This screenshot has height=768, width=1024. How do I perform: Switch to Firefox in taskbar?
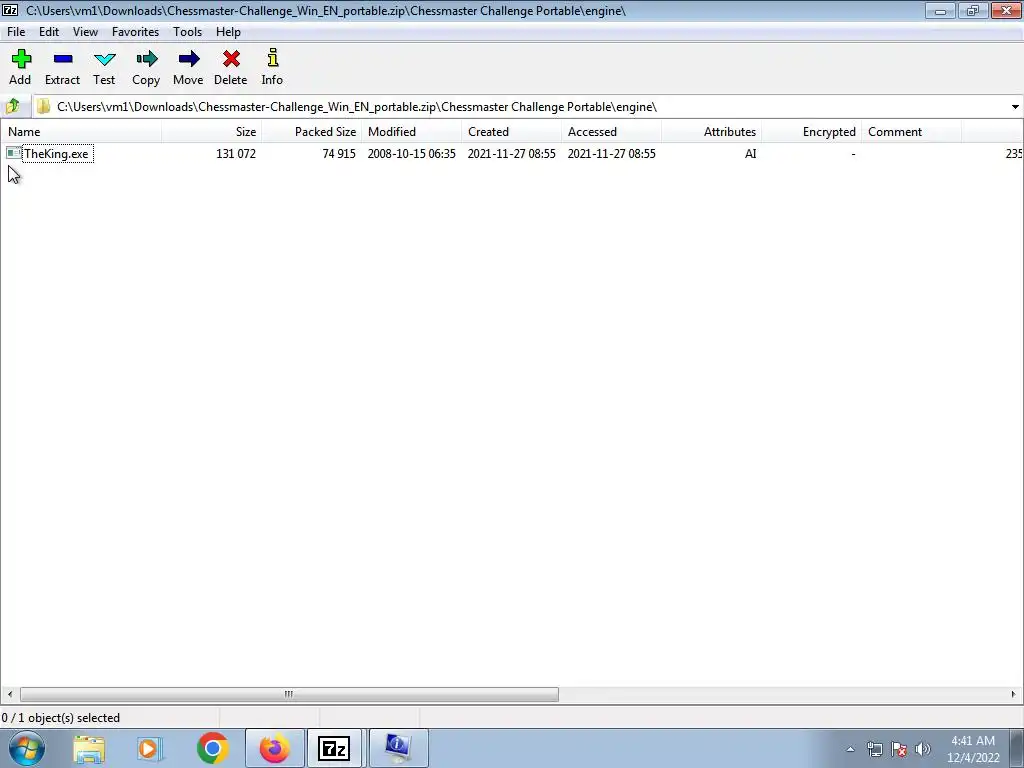pos(274,748)
